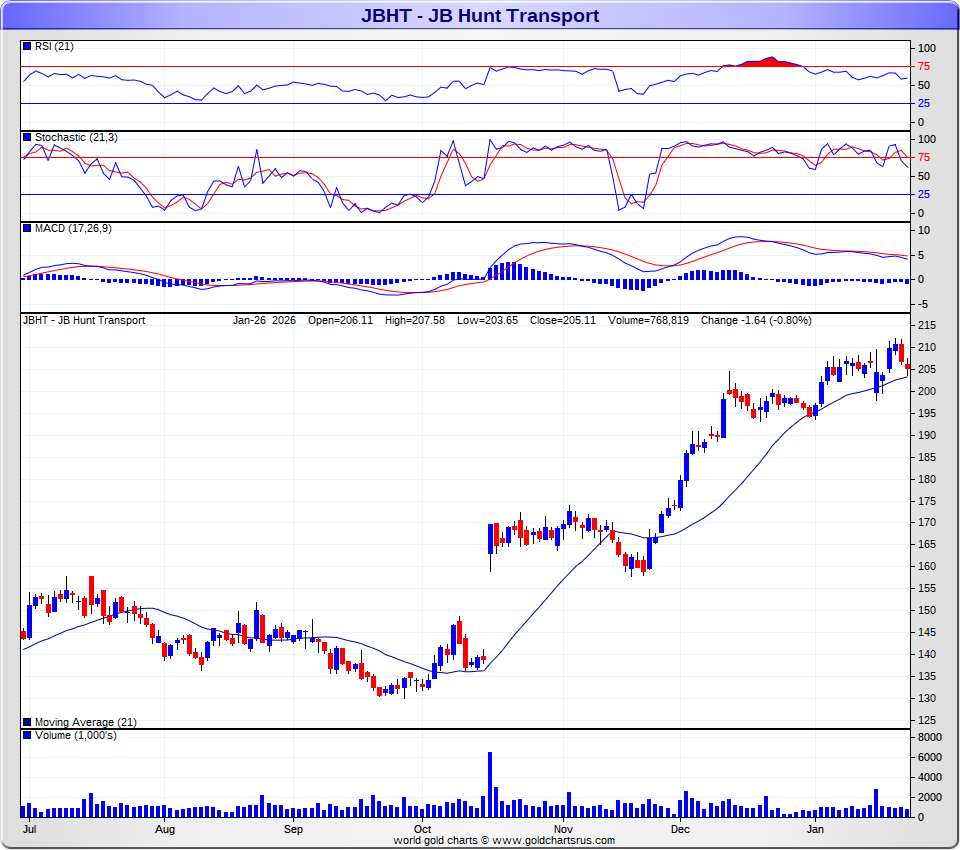Click the chart title JBHT - JB Hunt Transport
This screenshot has width=960, height=850.
[x=480, y=15]
